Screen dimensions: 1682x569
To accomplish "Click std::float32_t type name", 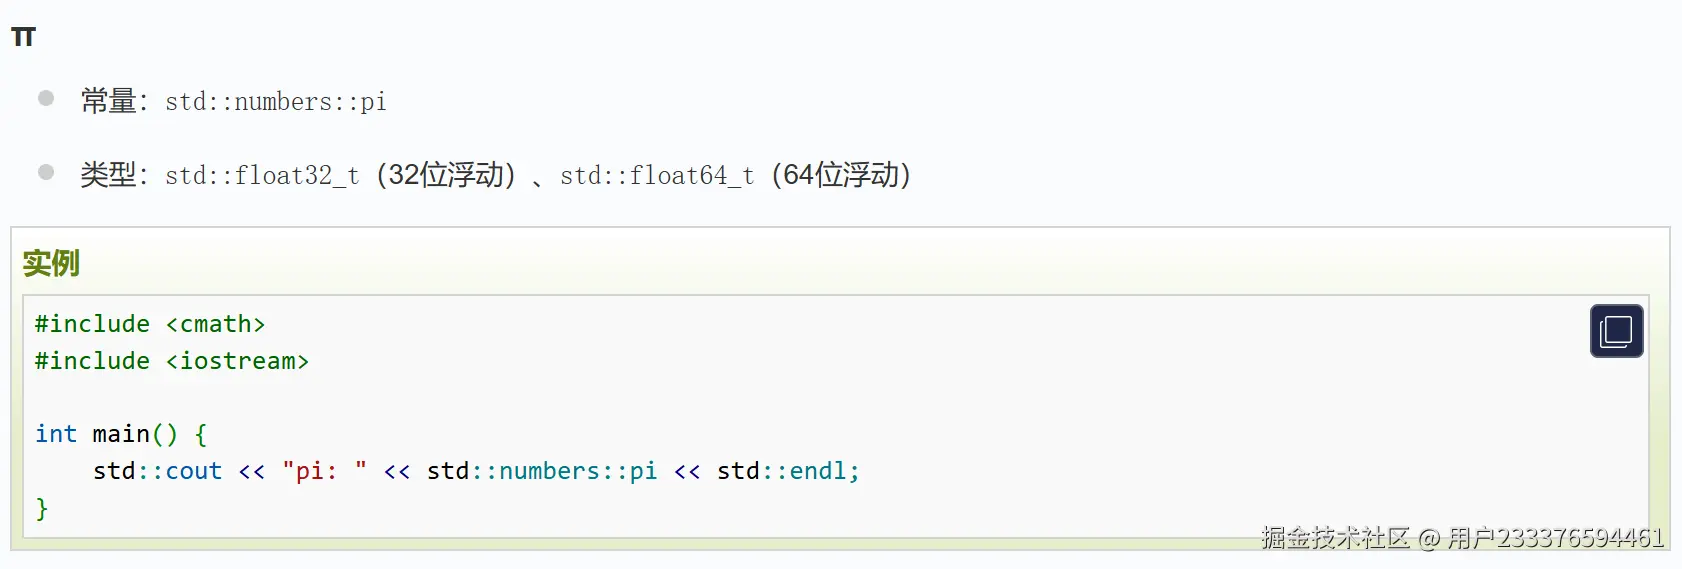I will (262, 176).
